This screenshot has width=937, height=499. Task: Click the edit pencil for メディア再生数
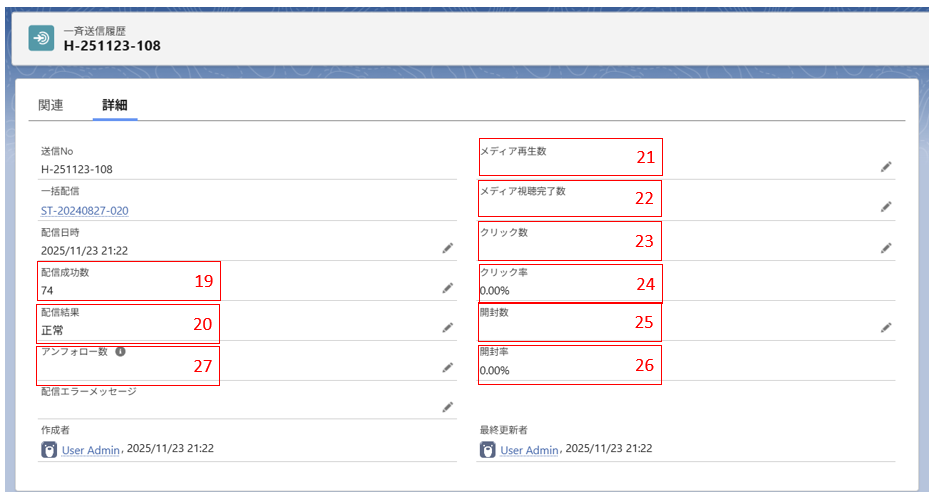coord(886,167)
